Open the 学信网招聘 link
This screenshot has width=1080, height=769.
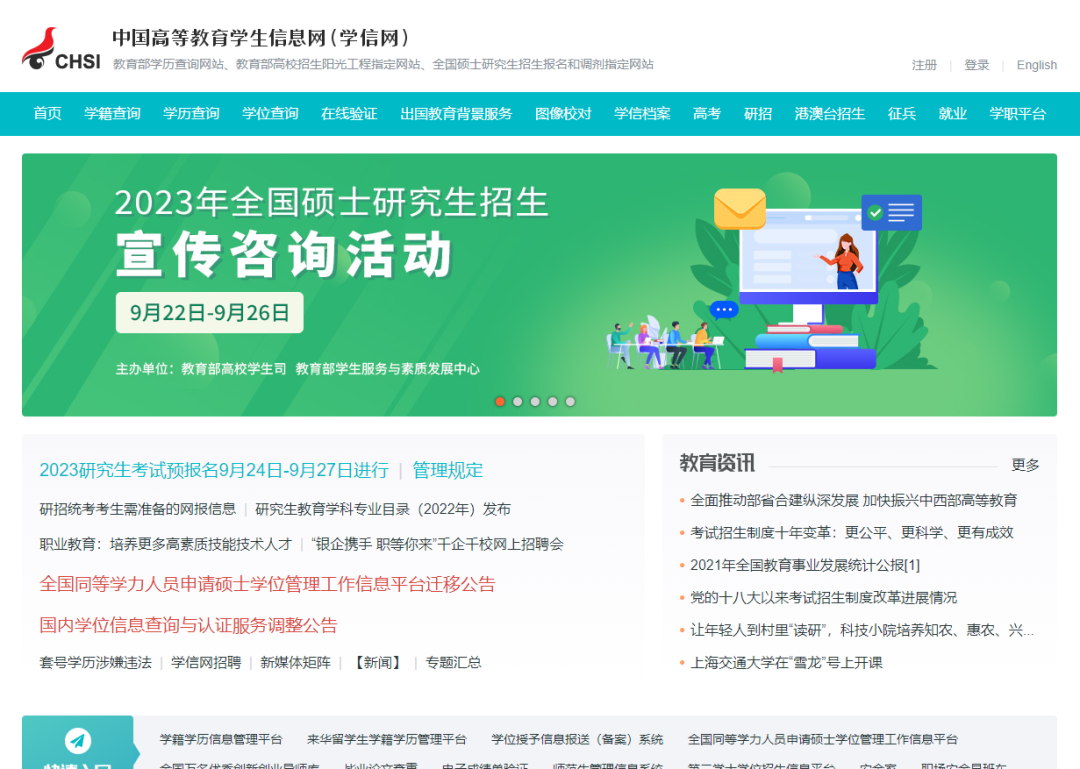pos(206,662)
